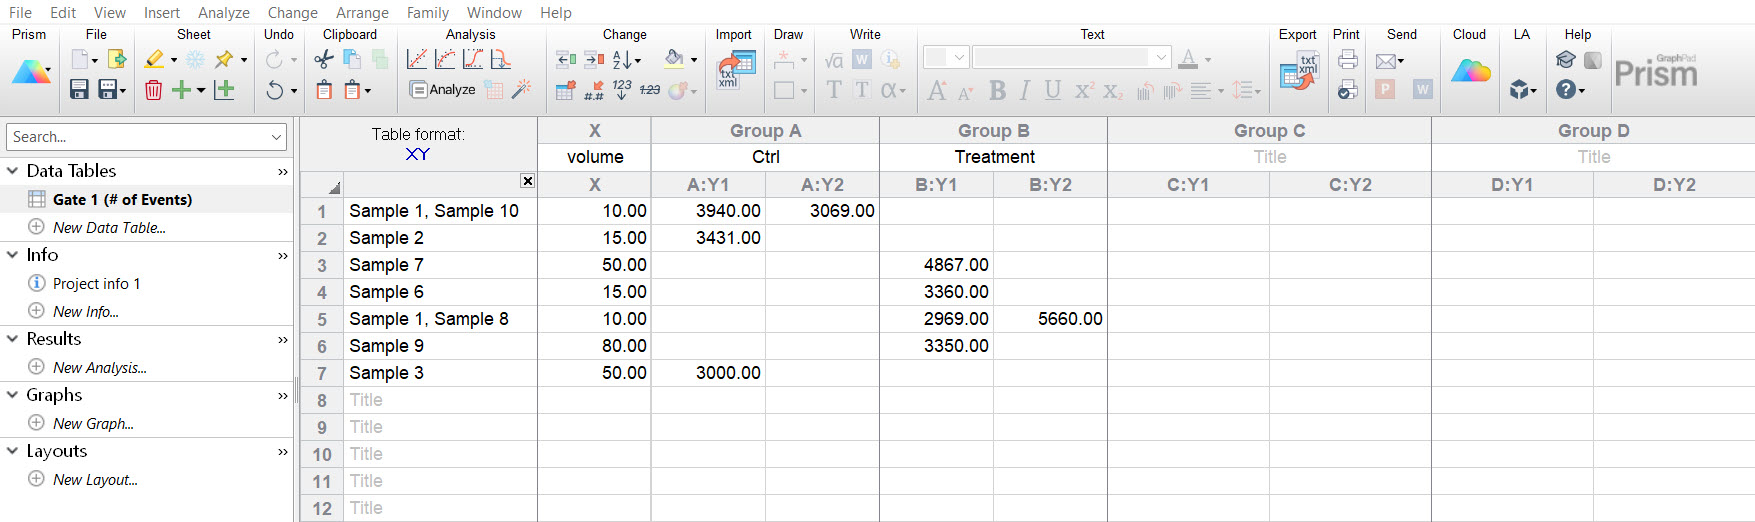
Task: Click the Analyze button
Action: click(443, 90)
